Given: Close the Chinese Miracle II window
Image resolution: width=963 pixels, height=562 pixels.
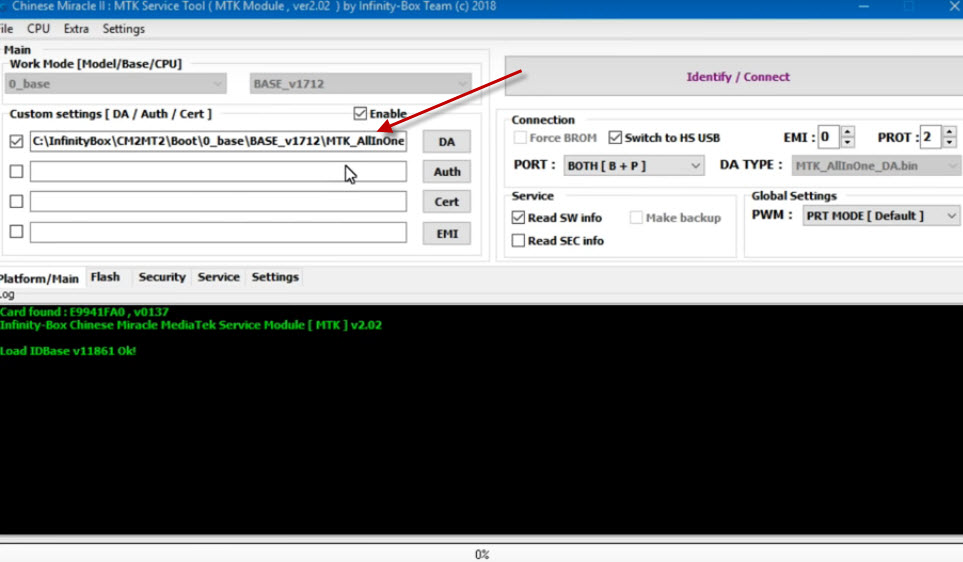Looking at the screenshot, I should (955, 7).
